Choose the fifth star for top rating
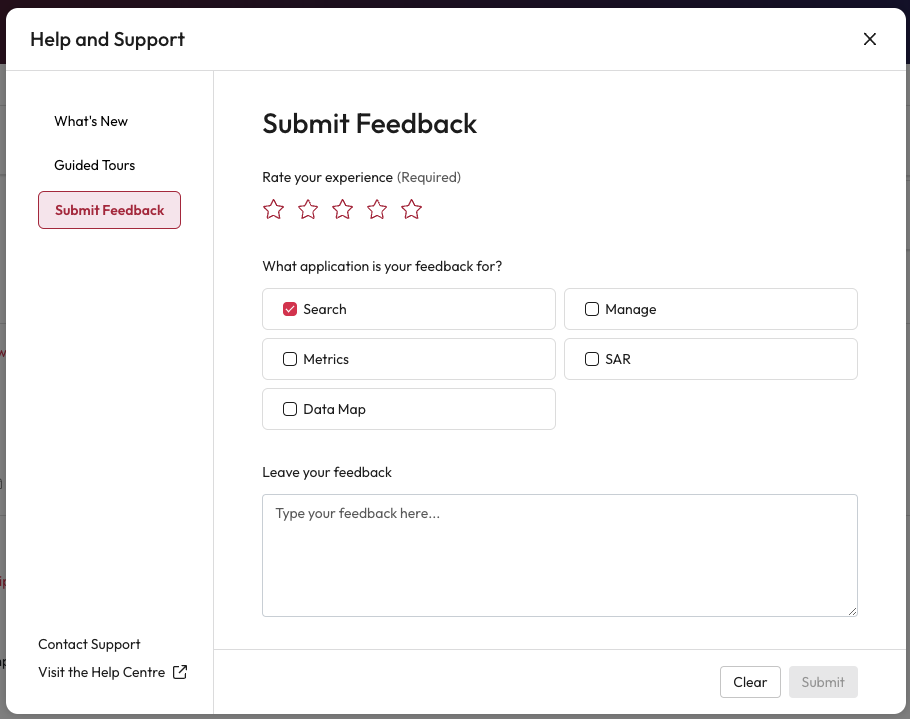Screen dimensions: 910x719 (x=412, y=209)
